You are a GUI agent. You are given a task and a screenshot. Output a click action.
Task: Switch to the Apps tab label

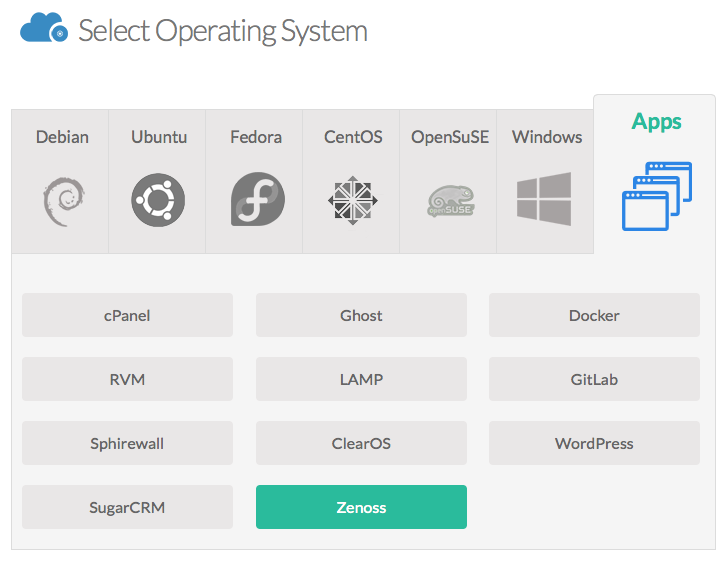(657, 122)
